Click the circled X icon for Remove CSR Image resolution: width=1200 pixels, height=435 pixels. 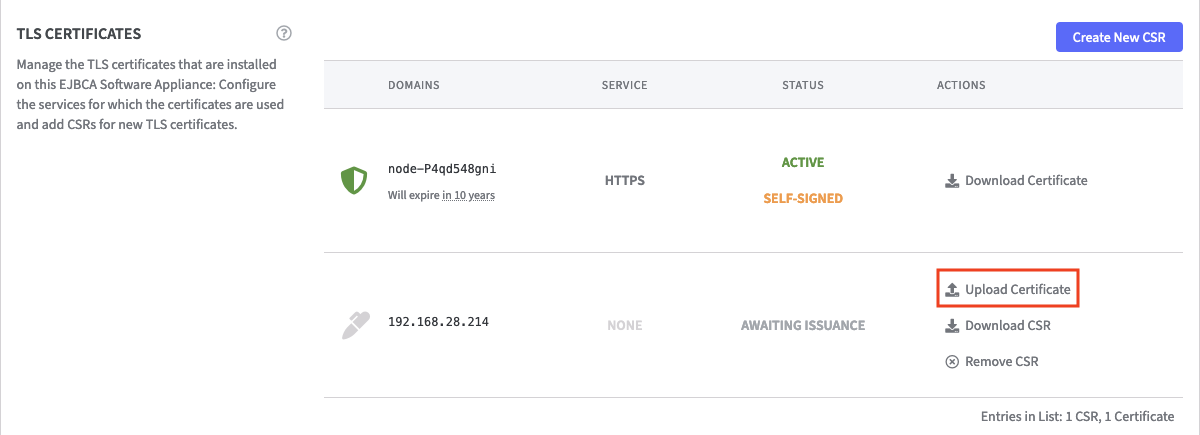pyautogui.click(x=952, y=362)
